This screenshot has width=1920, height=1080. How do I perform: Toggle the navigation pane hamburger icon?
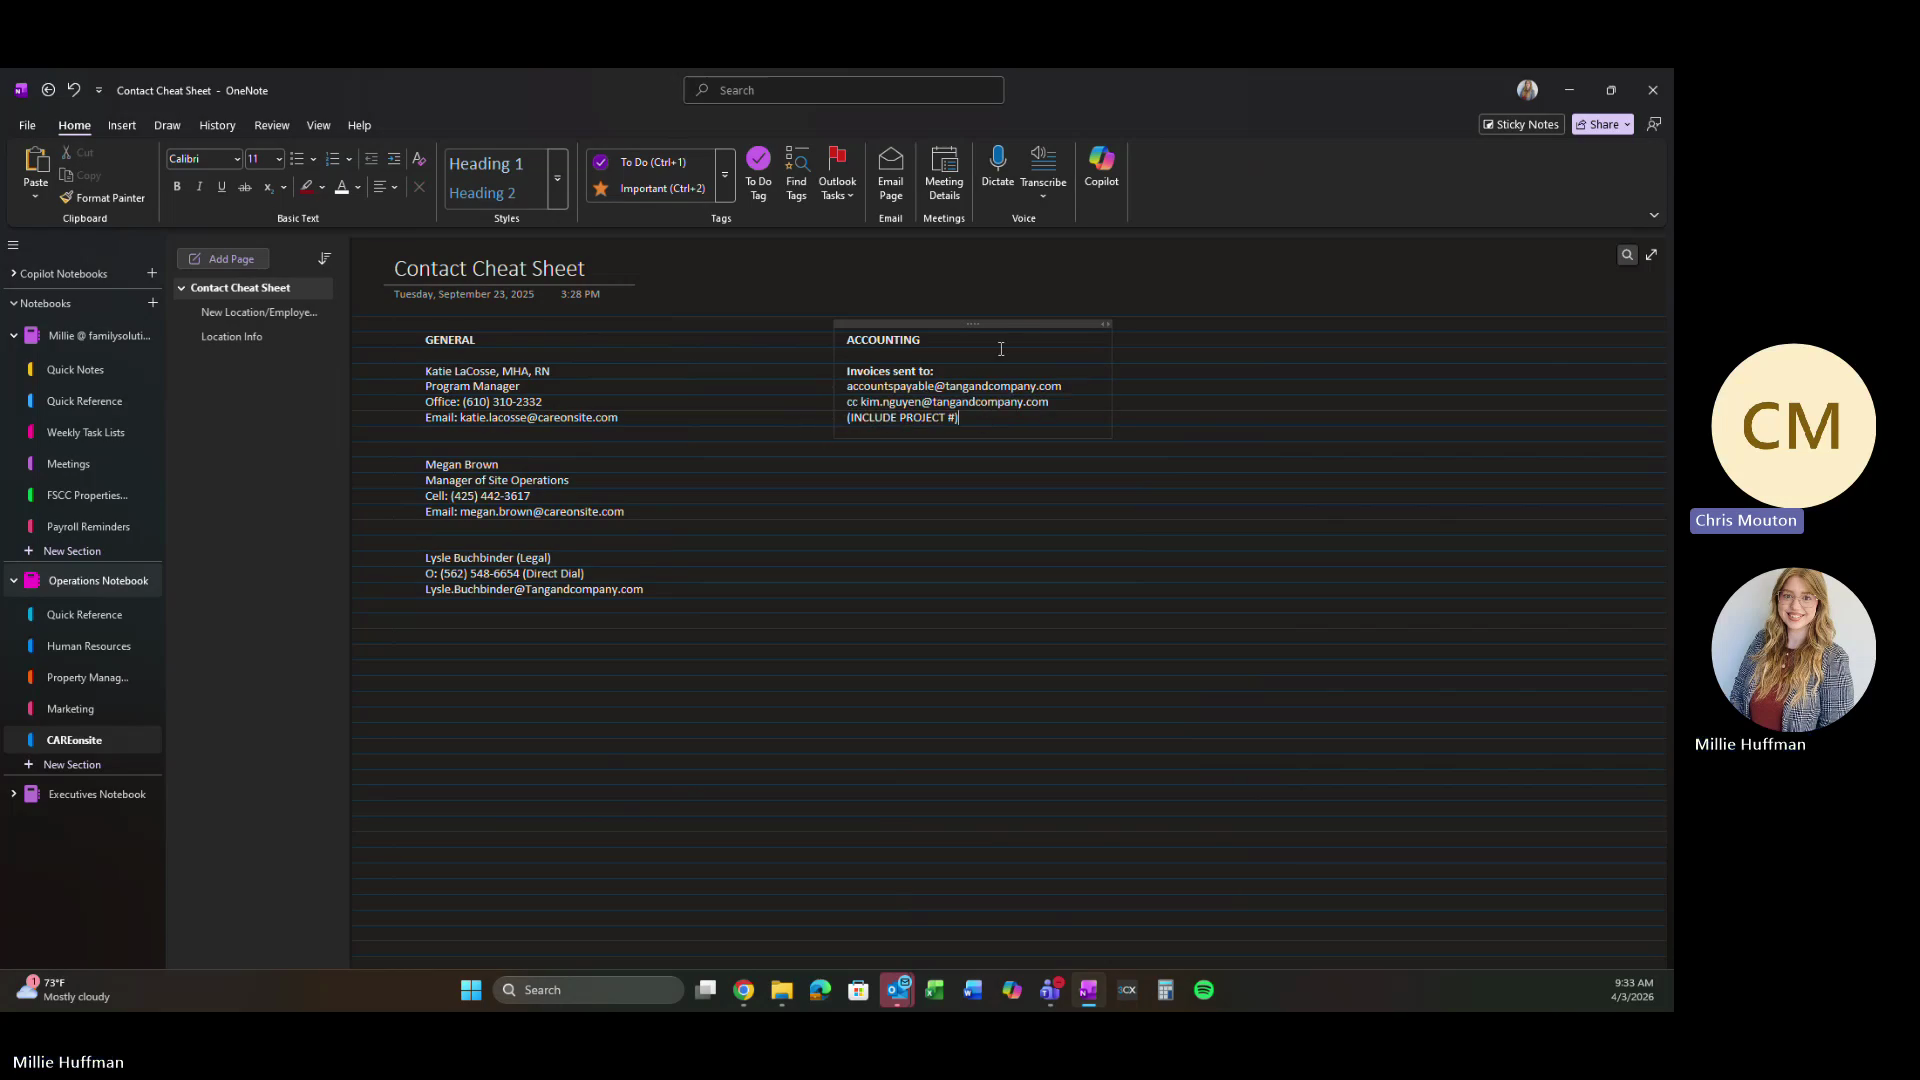[x=13, y=245]
